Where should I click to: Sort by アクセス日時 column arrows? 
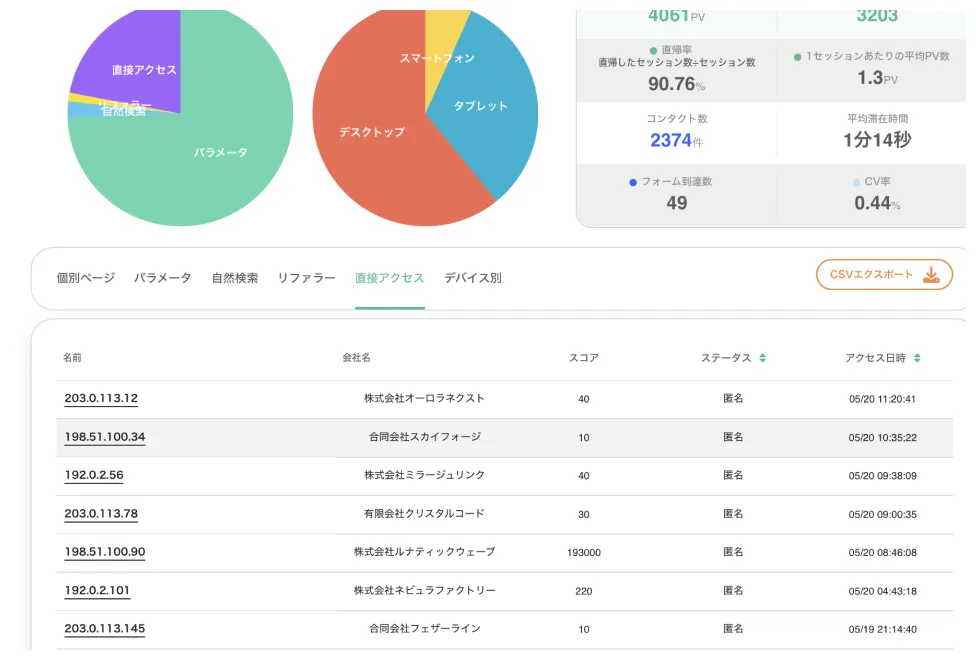tap(917, 358)
